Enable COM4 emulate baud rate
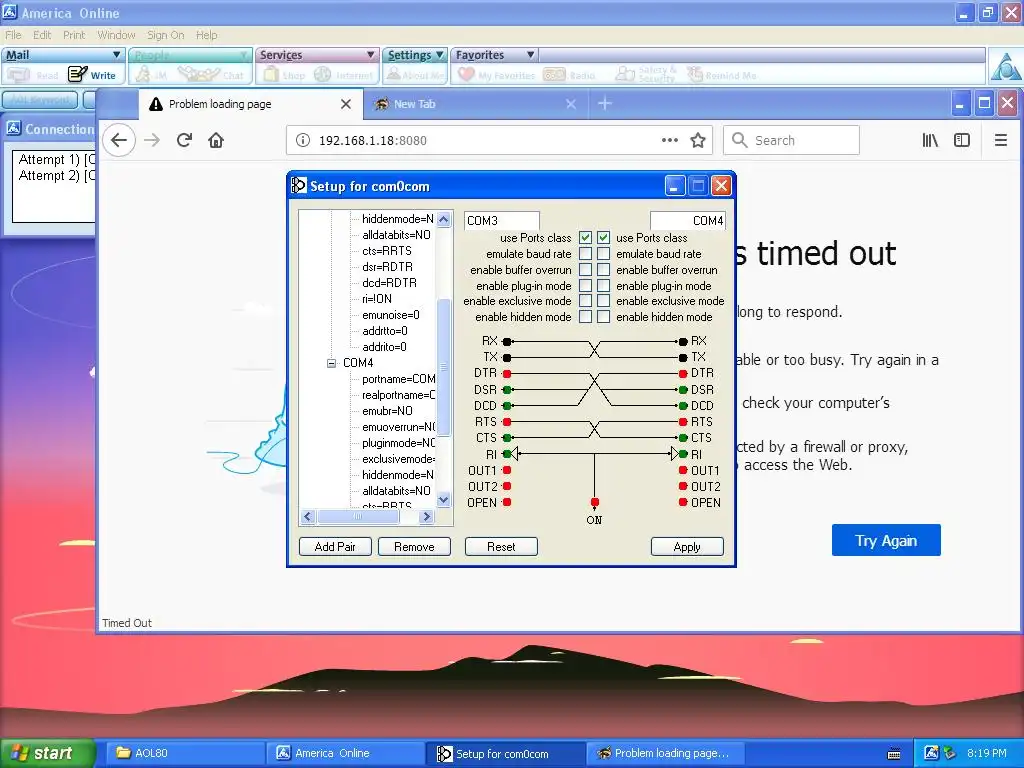Image resolution: width=1024 pixels, height=768 pixels. (603, 253)
